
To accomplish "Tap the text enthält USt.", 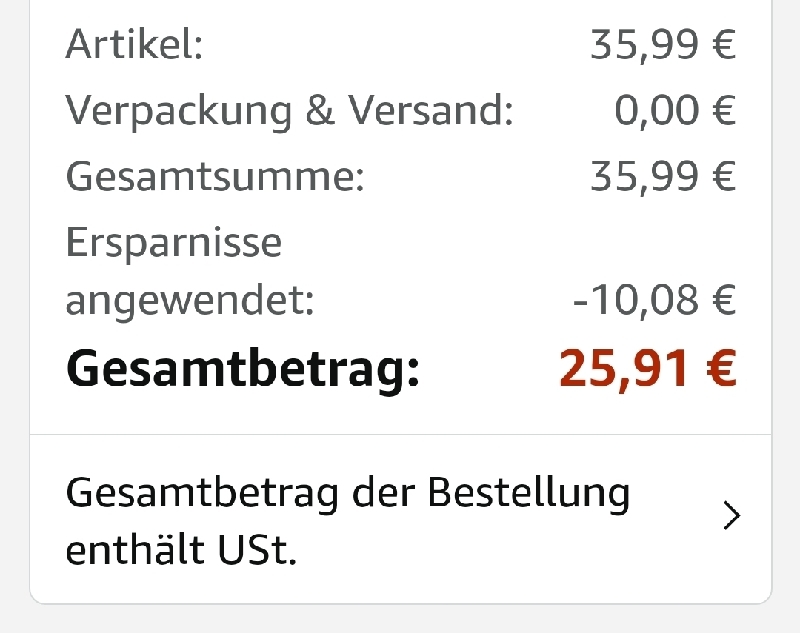I will [x=181, y=550].
